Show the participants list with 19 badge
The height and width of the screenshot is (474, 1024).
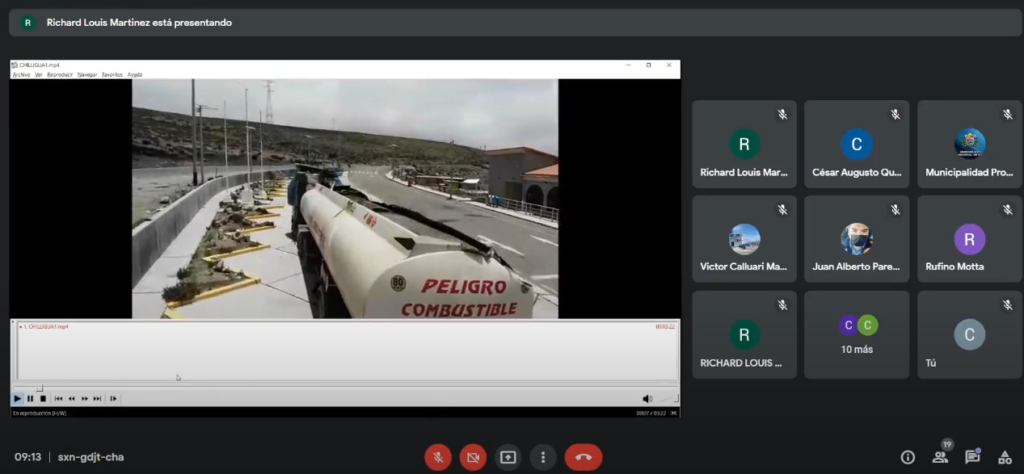pyautogui.click(x=940, y=457)
